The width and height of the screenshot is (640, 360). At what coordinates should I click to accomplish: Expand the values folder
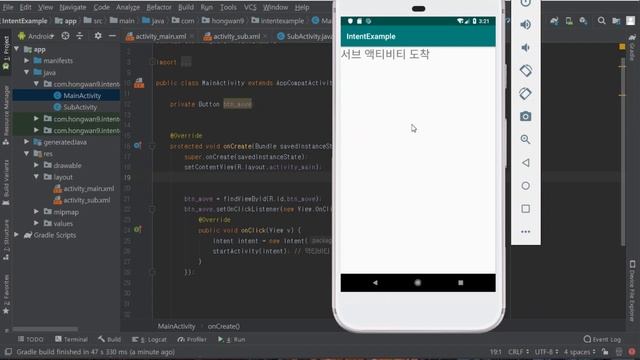(x=36, y=223)
